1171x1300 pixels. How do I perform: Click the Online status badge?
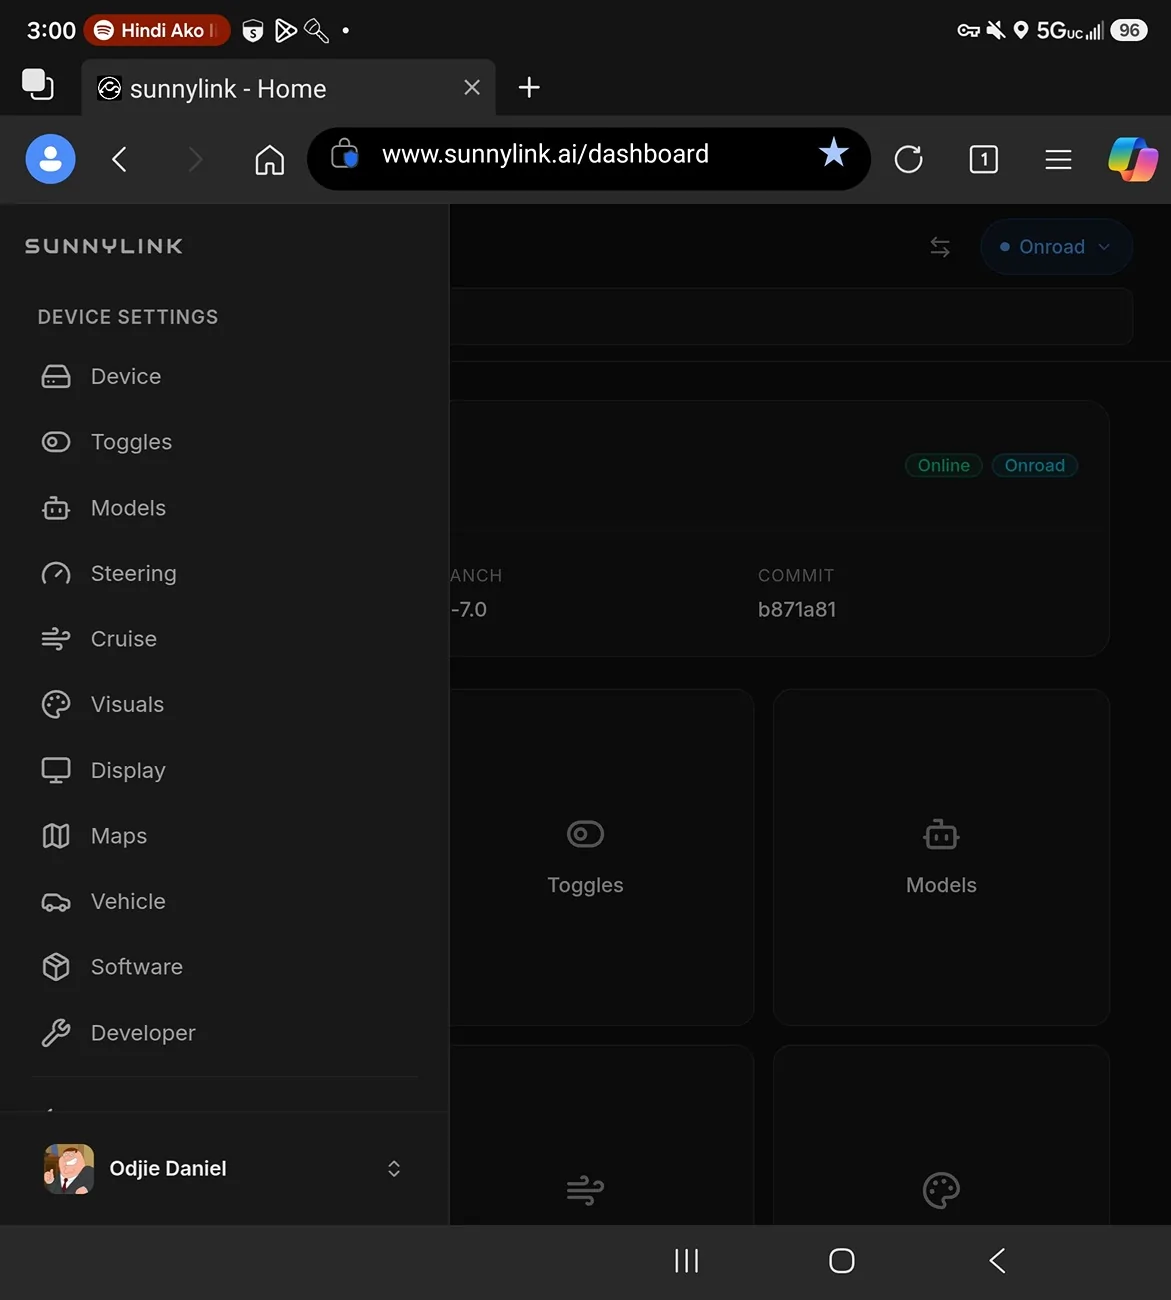click(944, 466)
